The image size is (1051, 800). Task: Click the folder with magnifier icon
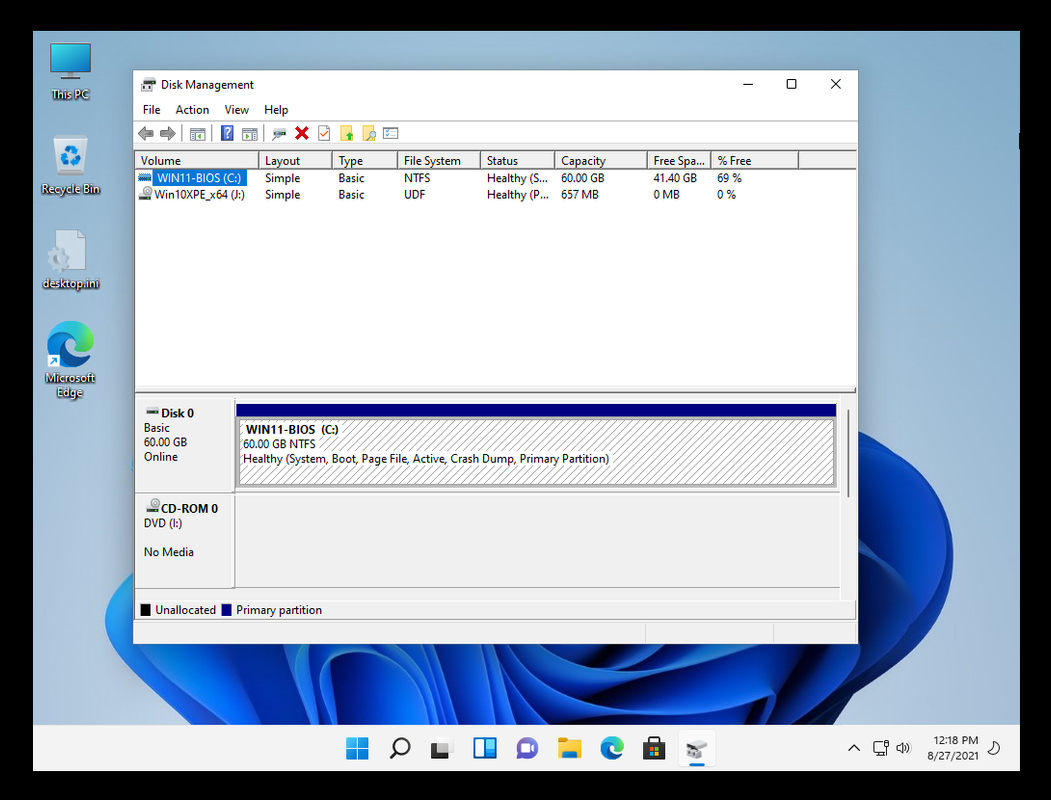point(369,133)
